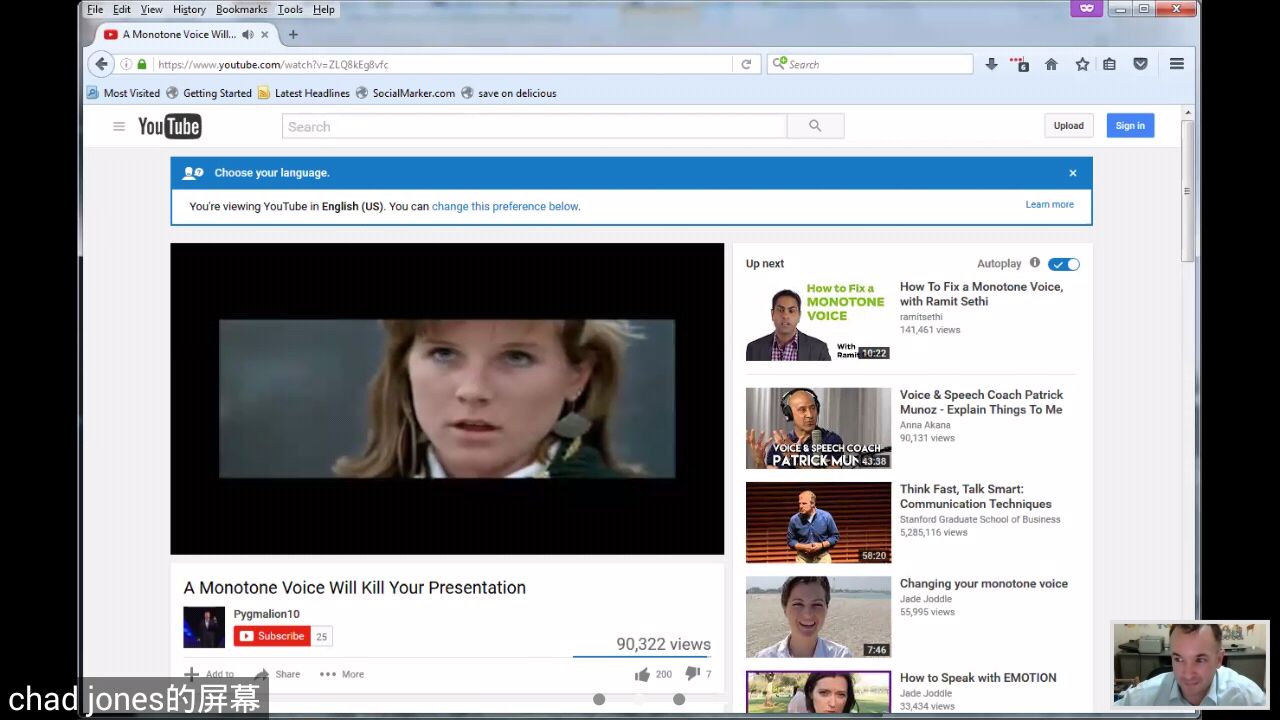Click the Upload button
1280x720 pixels.
(1068, 126)
